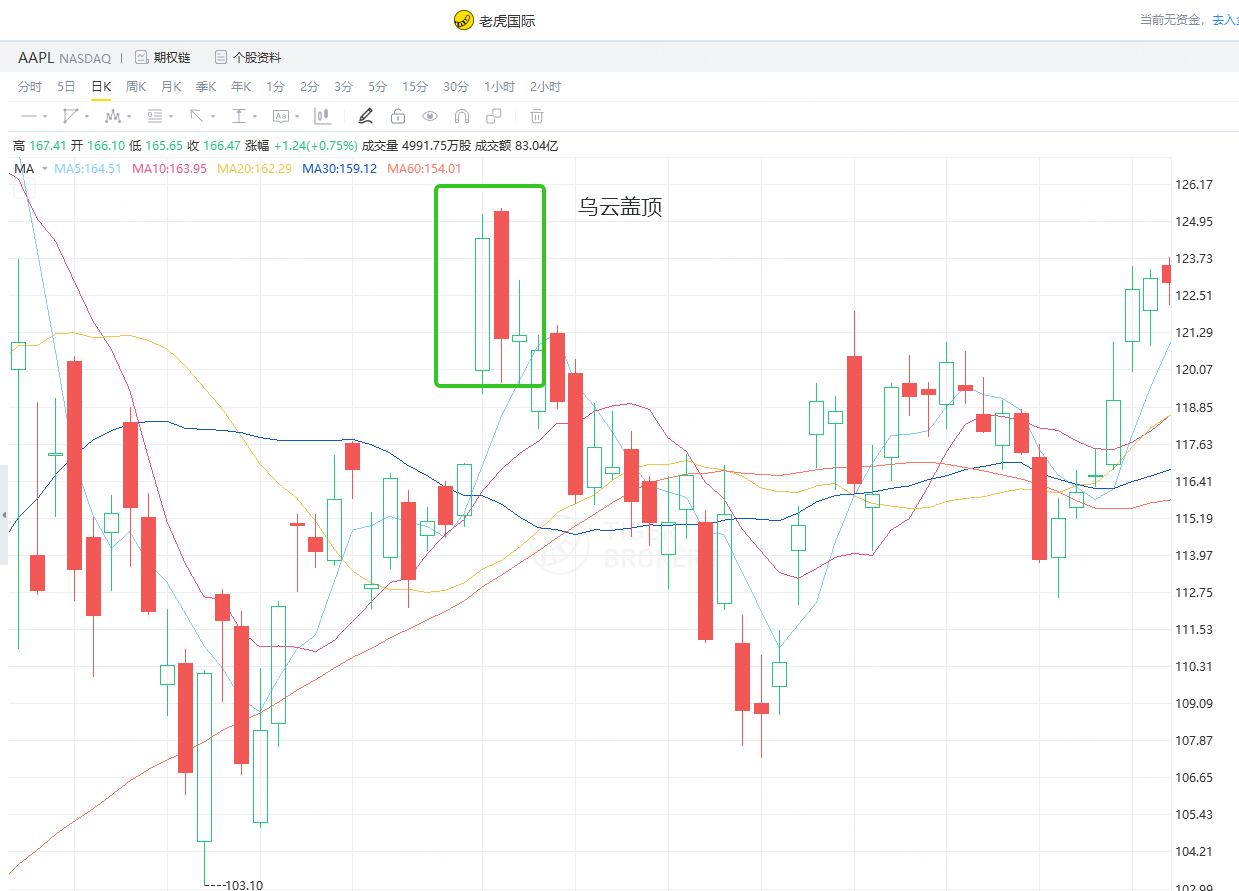Switch to the 季K quarterly tab

(206, 87)
